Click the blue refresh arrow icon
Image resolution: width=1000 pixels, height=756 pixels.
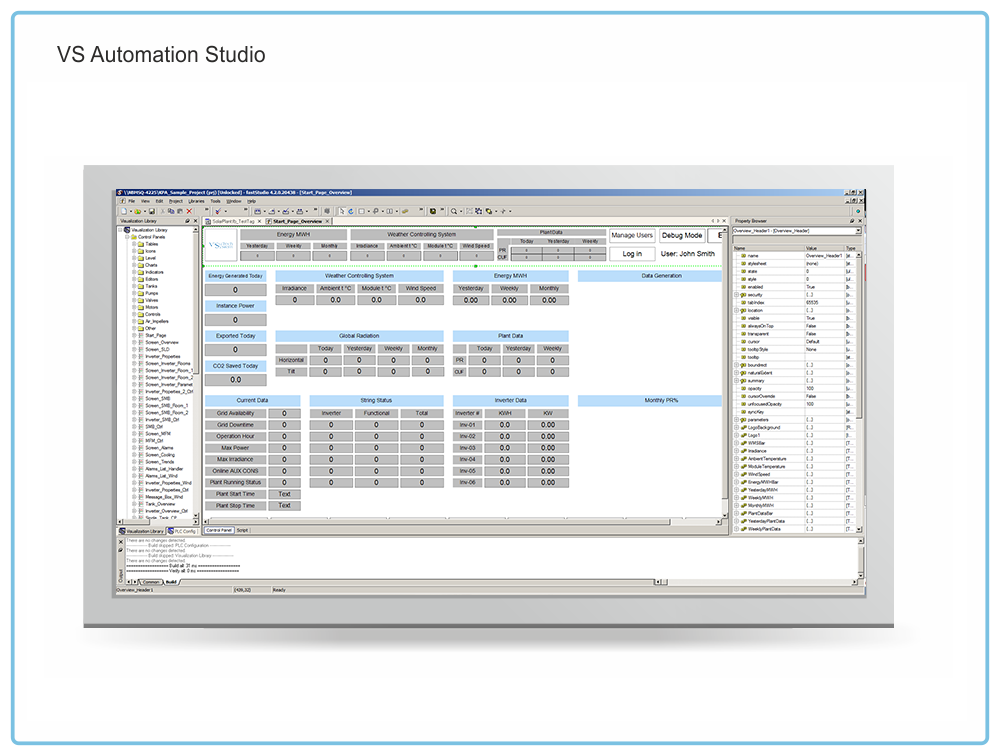[351, 211]
